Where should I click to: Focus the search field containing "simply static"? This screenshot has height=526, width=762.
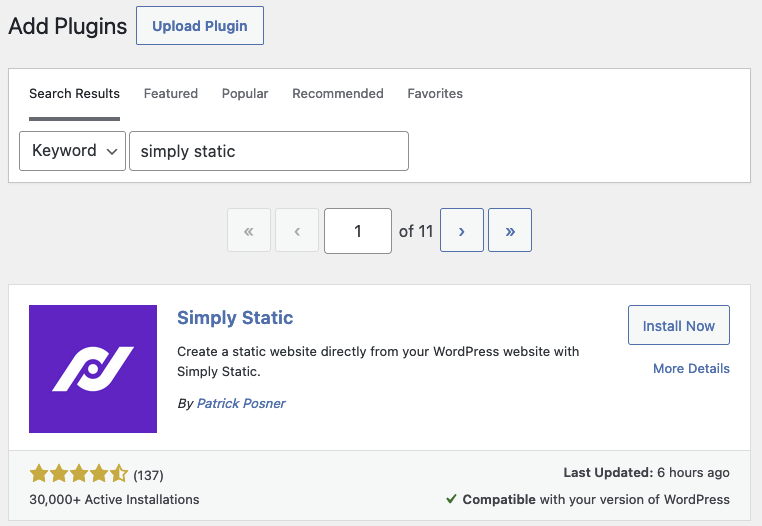269,151
